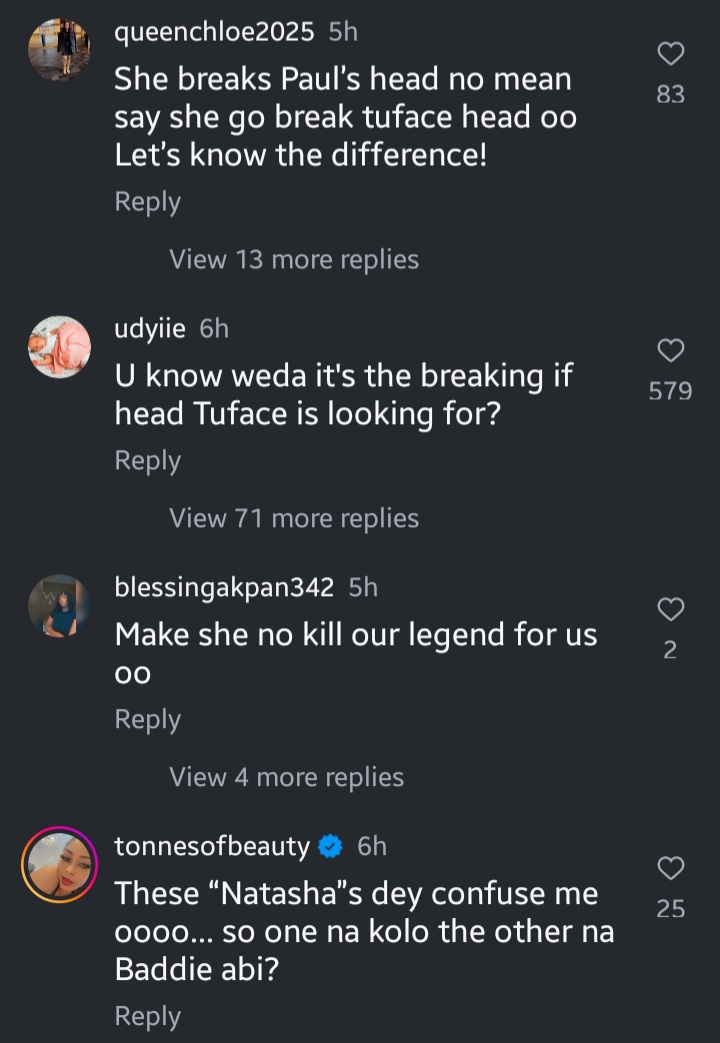720x1043 pixels.
Task: Tap the heart on blessingakpan342's comment
Action: [670, 609]
